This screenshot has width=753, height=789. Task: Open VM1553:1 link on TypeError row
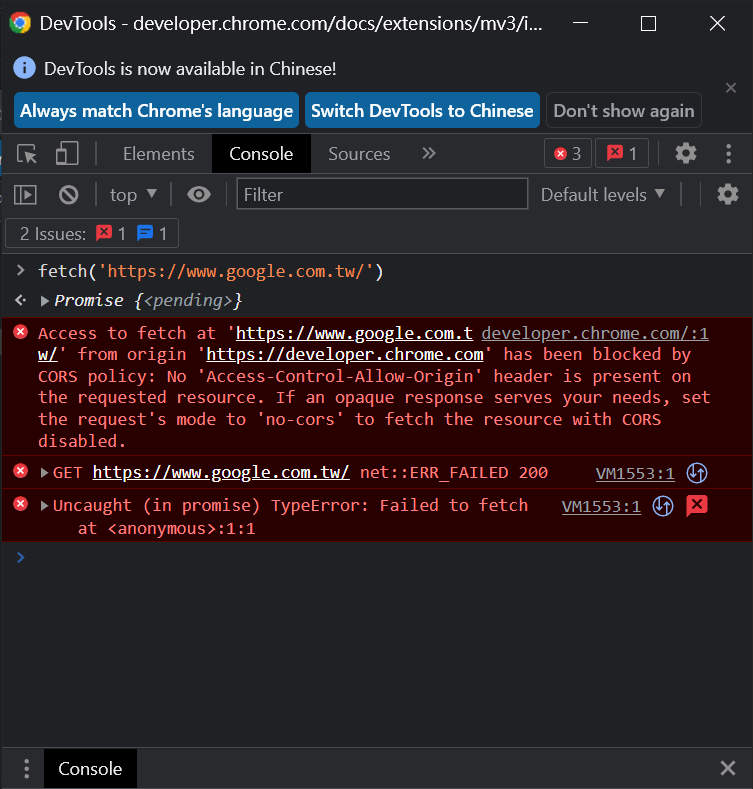tap(601, 506)
